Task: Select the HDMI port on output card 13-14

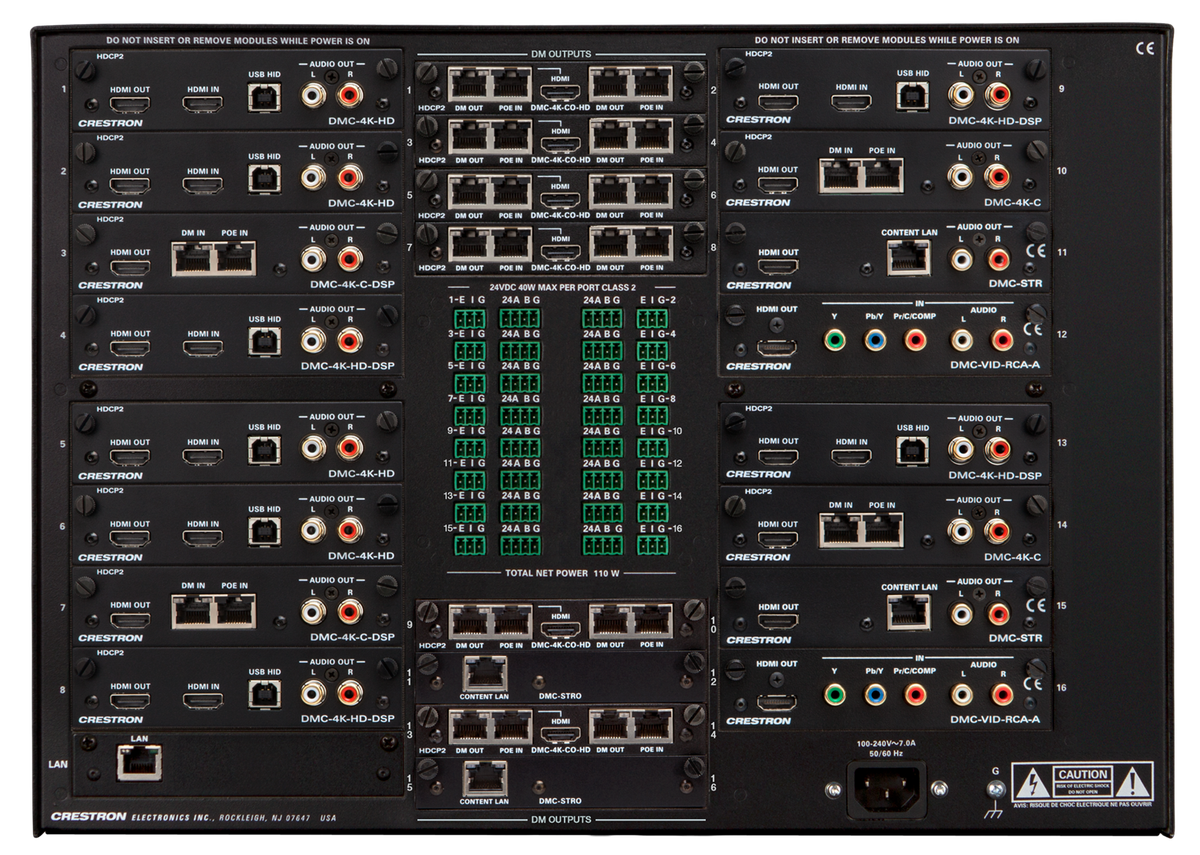Action: (560, 733)
